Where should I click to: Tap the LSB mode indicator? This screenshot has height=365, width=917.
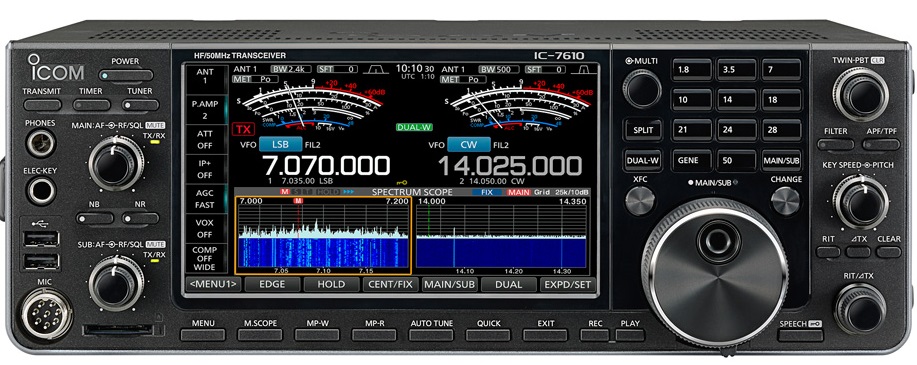tap(281, 144)
